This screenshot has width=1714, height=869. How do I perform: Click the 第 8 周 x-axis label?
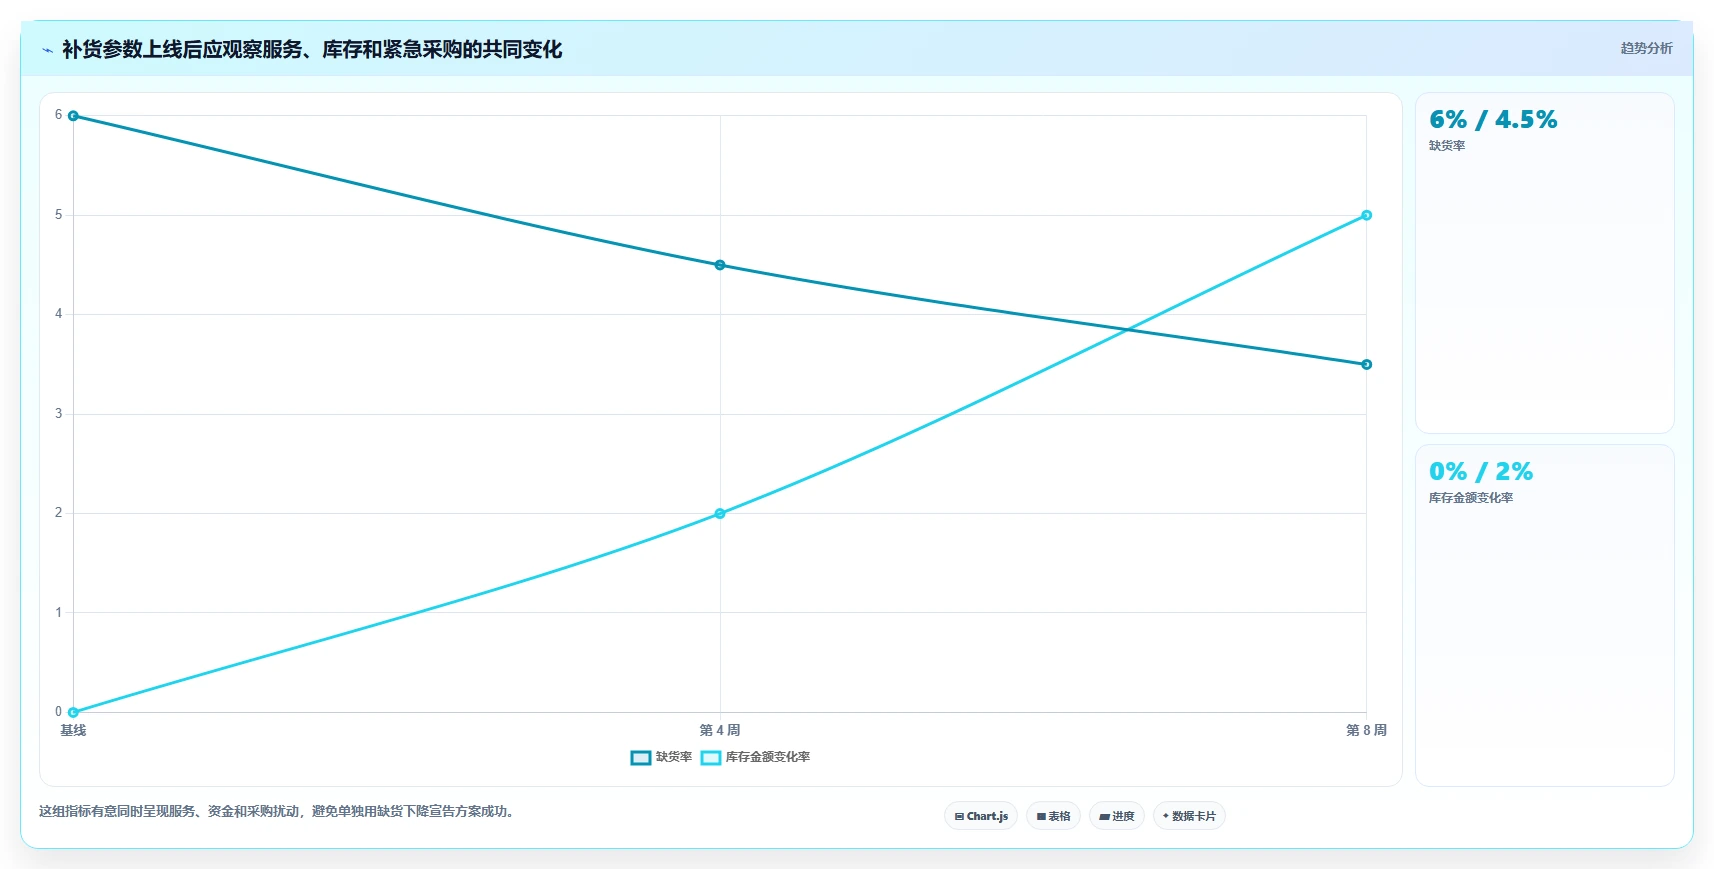(x=1366, y=730)
